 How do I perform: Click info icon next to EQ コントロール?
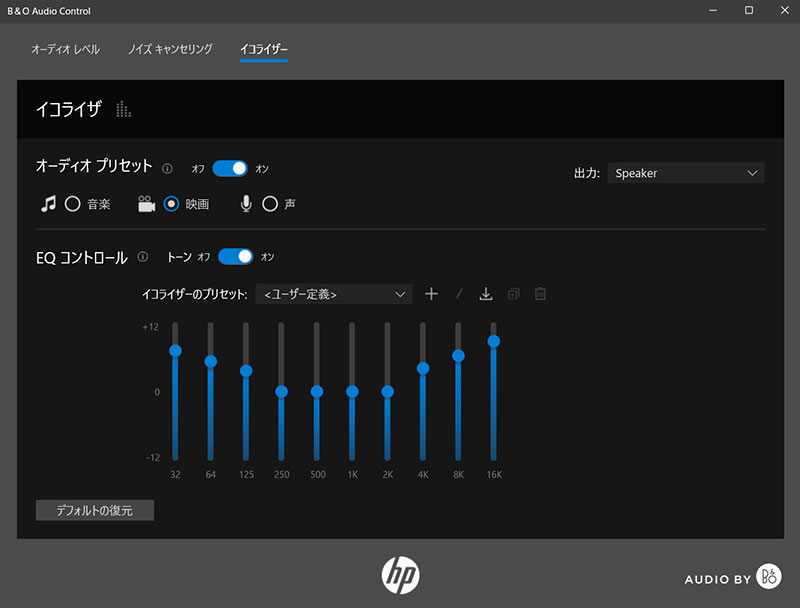[143, 257]
